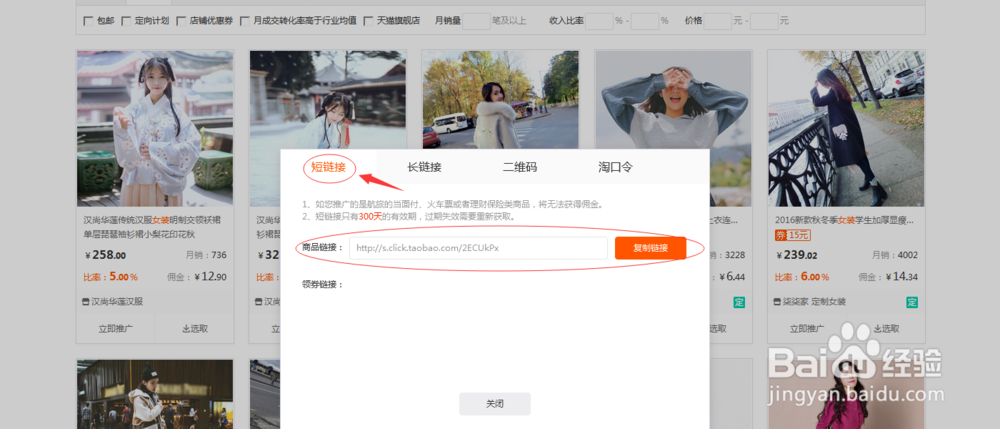This screenshot has height=429, width=1000.
Task: Click the 佣金：¥14.34 text
Action: tap(888, 277)
